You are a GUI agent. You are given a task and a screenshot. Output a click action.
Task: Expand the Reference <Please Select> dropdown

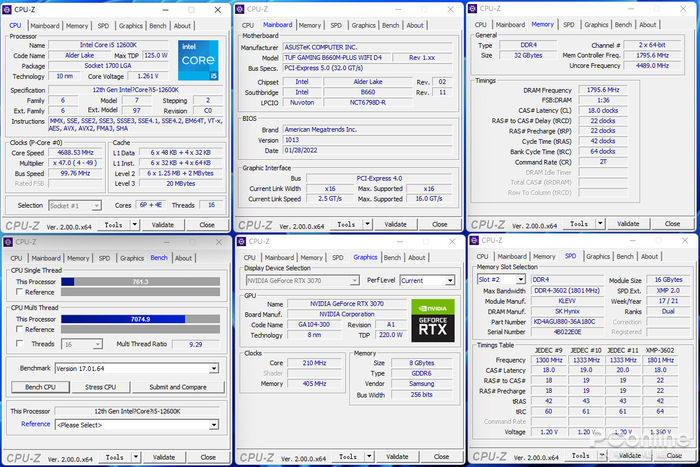[213, 424]
